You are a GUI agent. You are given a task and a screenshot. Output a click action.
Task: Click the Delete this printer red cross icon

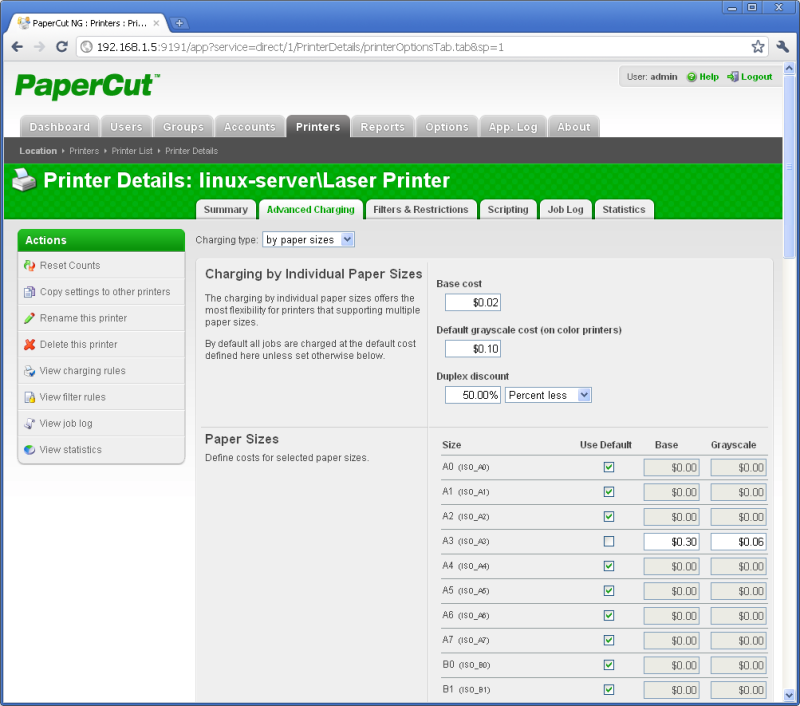(28, 342)
